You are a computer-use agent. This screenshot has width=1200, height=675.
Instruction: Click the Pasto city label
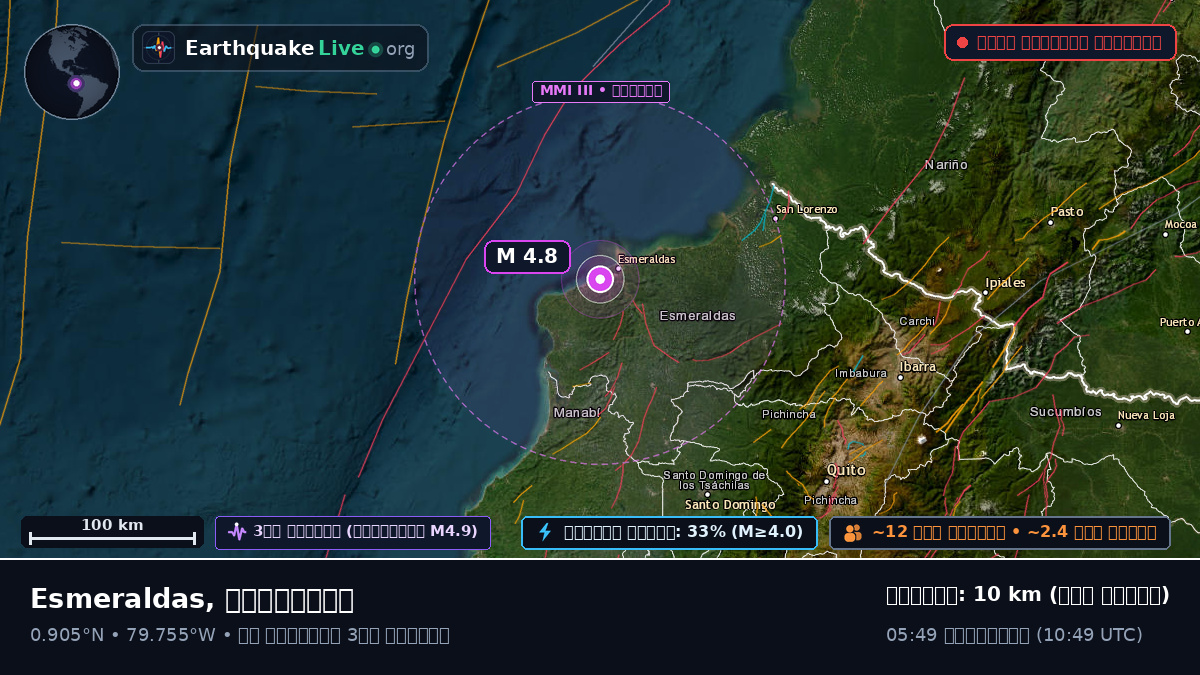click(1067, 212)
